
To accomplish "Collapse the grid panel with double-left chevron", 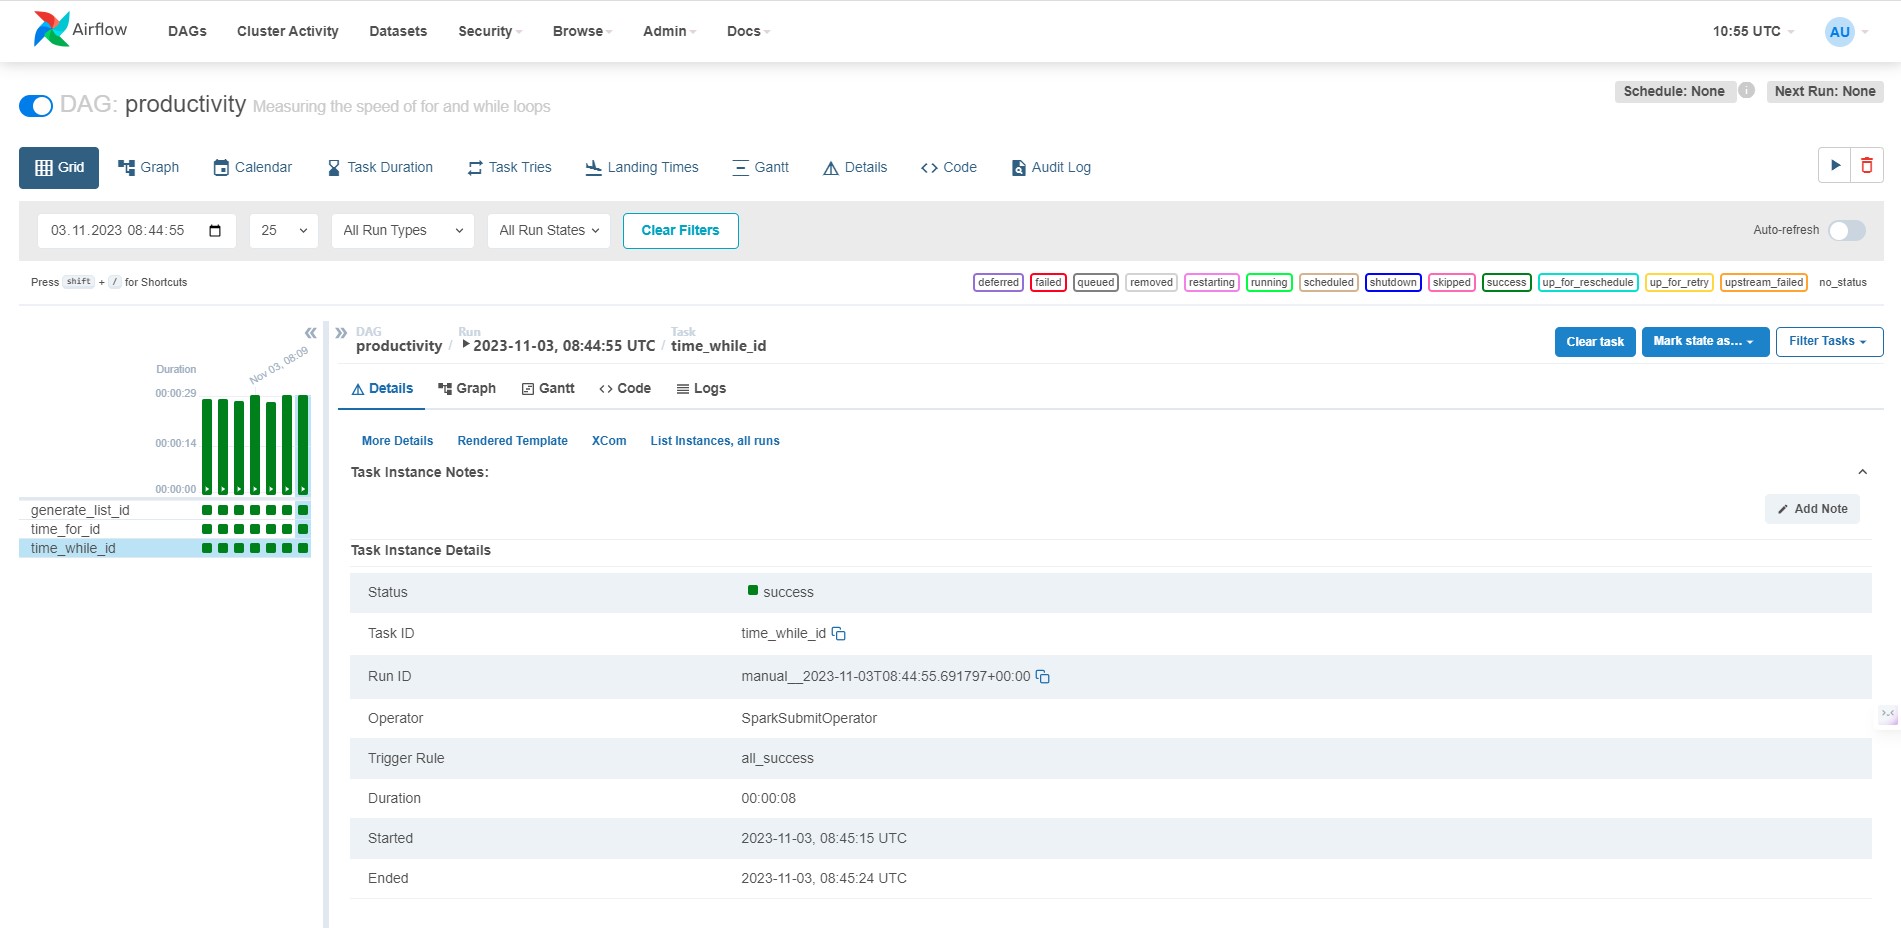I will pos(310,333).
